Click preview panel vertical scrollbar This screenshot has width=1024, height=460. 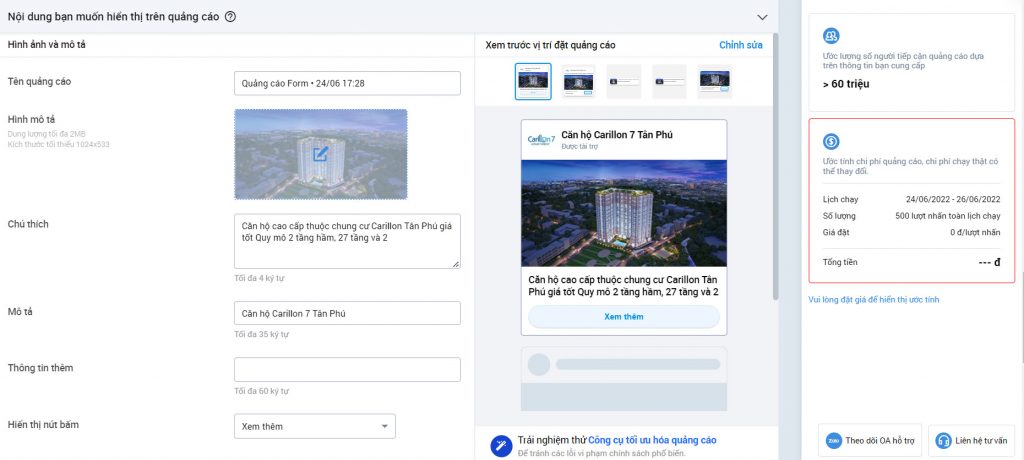[x=775, y=167]
